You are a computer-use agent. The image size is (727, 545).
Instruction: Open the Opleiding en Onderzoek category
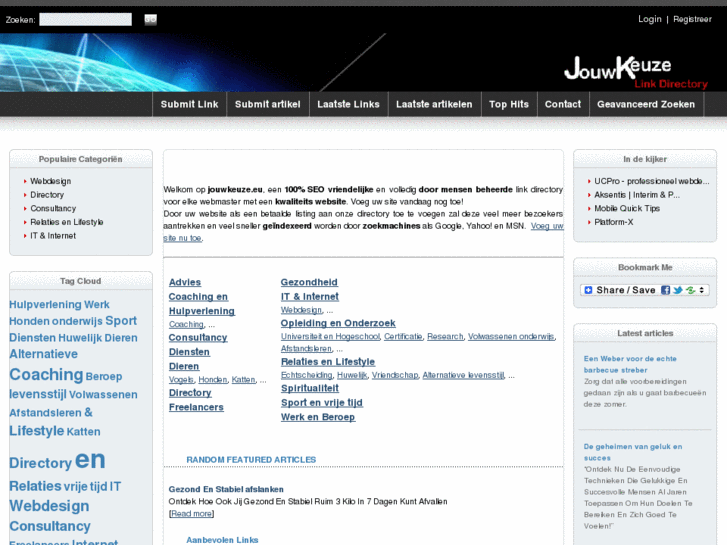(x=338, y=323)
